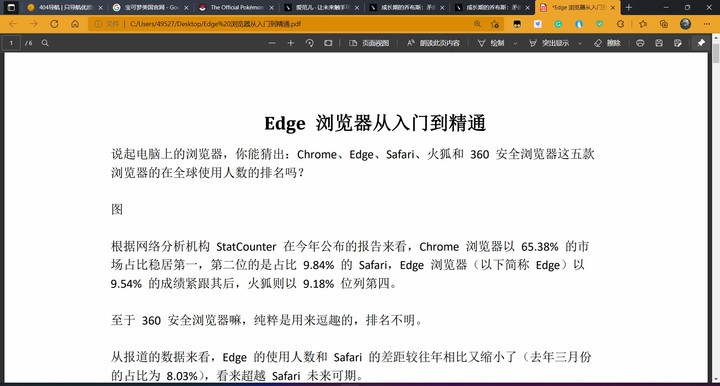Viewport: 720px width, 386px height.
Task: Open the dark square extension icon
Action: click(517, 24)
